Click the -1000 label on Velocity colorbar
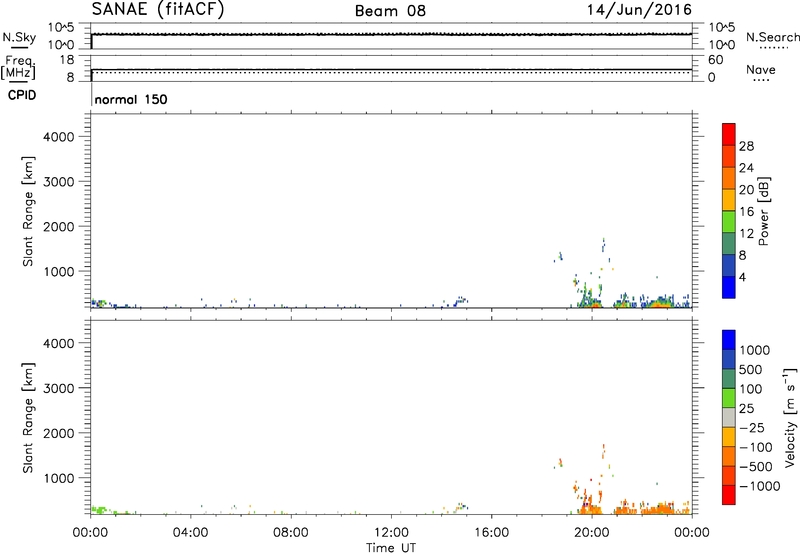This screenshot has height=554, width=800. pyautogui.click(x=760, y=486)
